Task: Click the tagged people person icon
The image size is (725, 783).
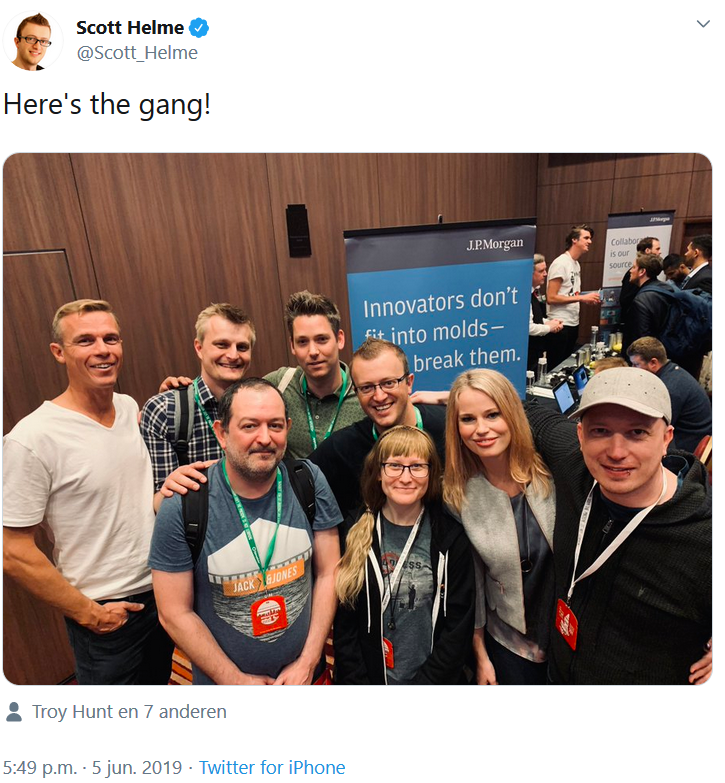Action: point(14,712)
